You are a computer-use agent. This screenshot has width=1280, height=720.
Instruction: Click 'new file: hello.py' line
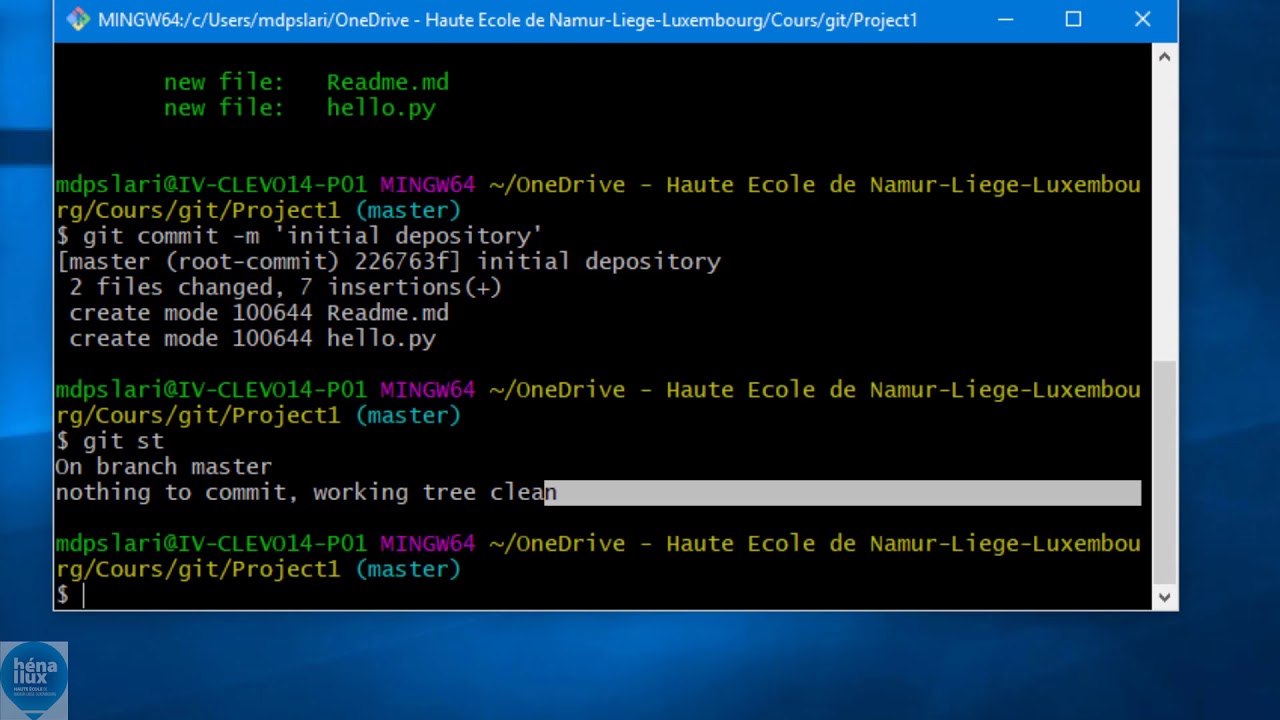pos(300,108)
